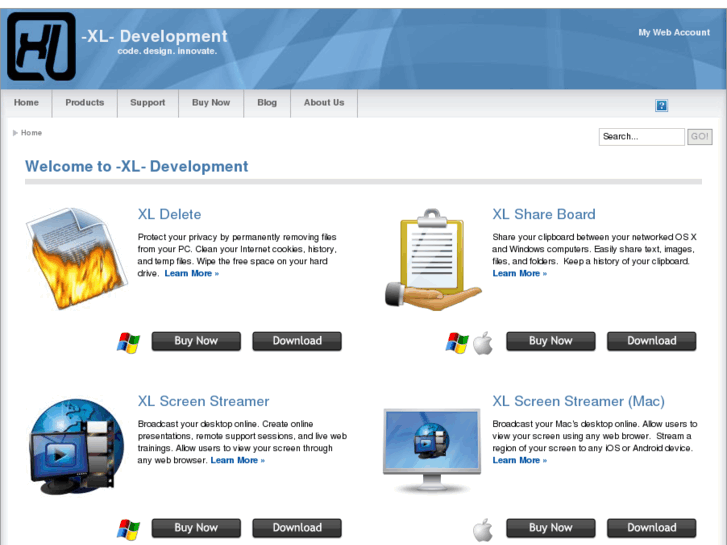Click Learn More for XL Screen Streamer (Mac)
727x545 pixels.
(519, 460)
